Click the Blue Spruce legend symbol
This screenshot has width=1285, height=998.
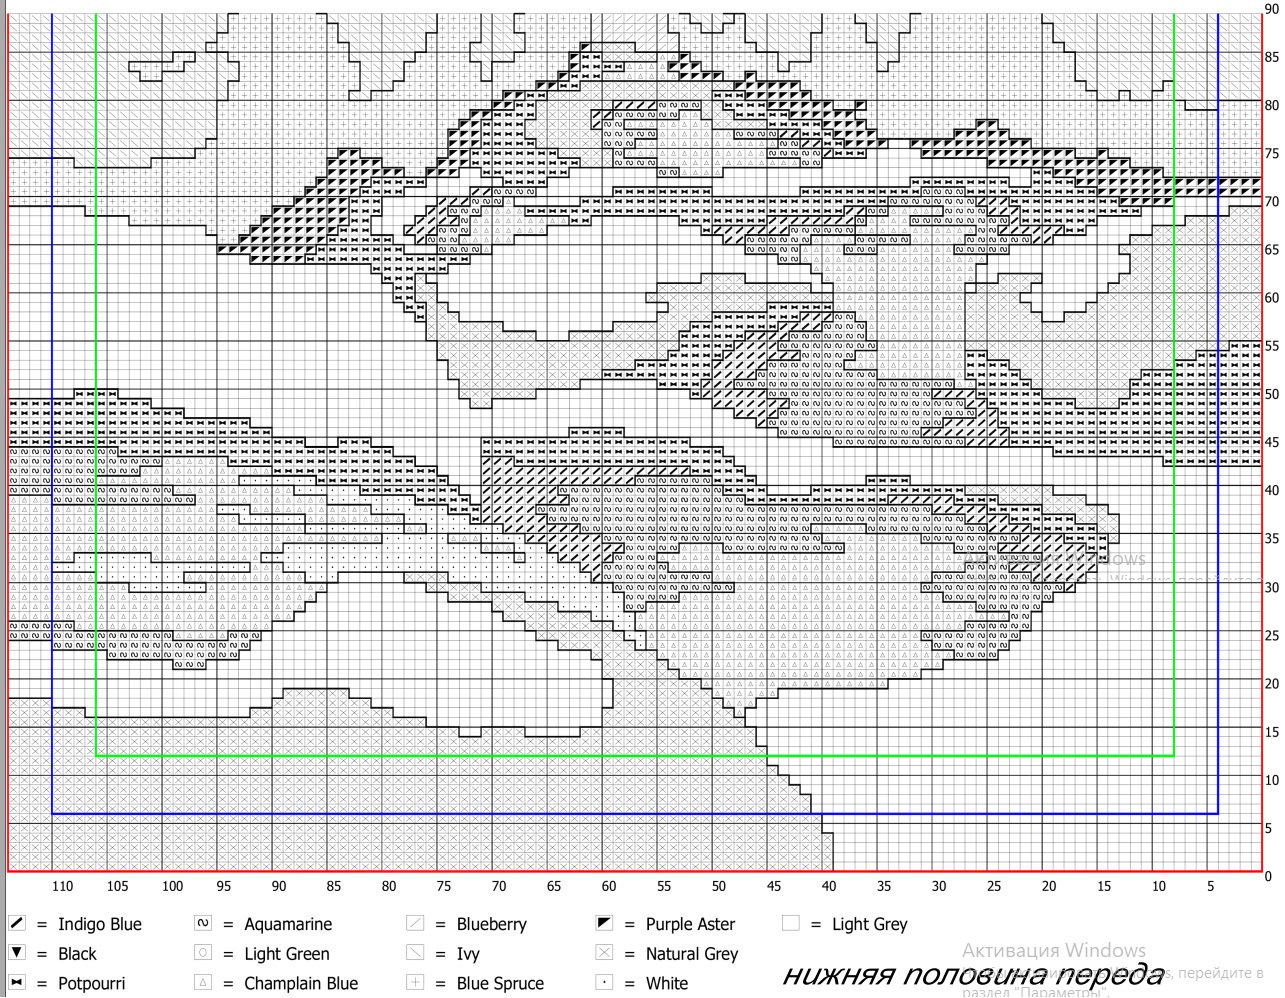click(416, 982)
